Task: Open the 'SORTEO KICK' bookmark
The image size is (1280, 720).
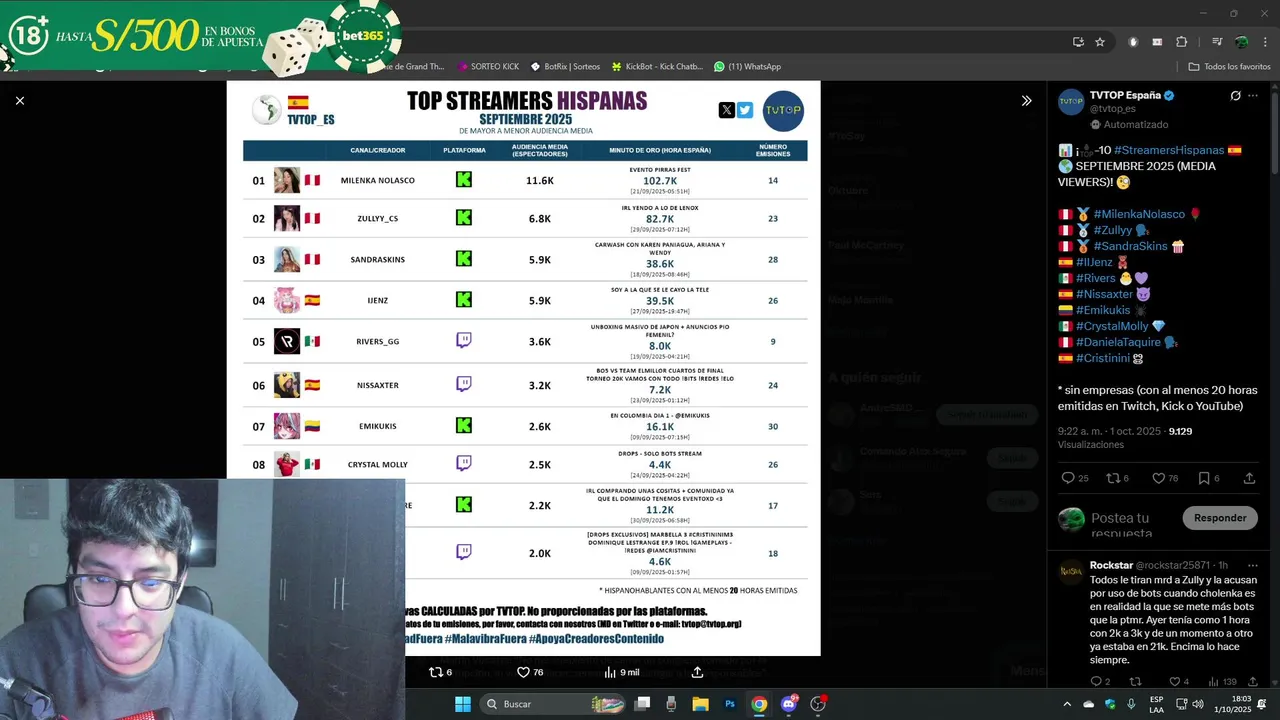Action: pyautogui.click(x=488, y=67)
